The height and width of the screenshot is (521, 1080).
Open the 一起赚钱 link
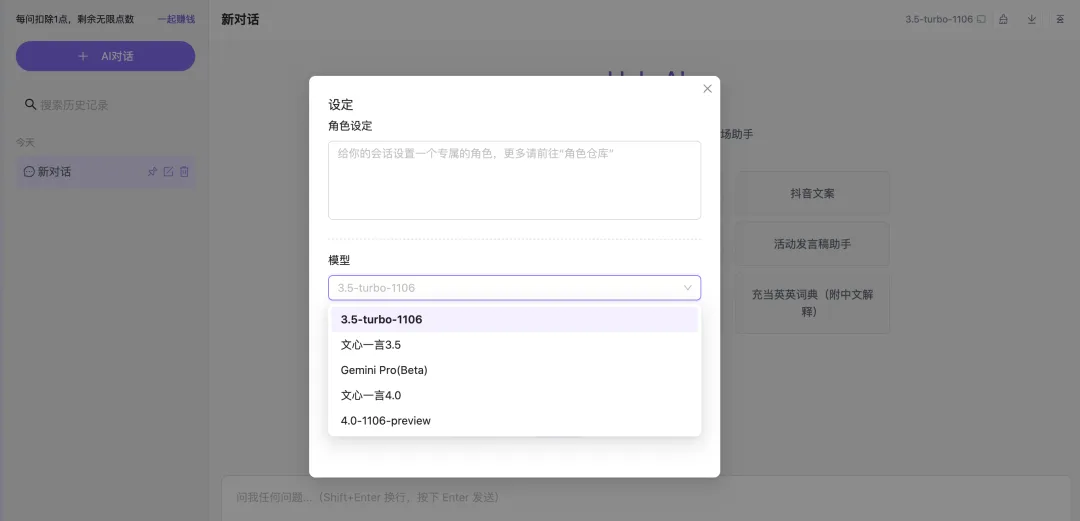click(x=175, y=19)
